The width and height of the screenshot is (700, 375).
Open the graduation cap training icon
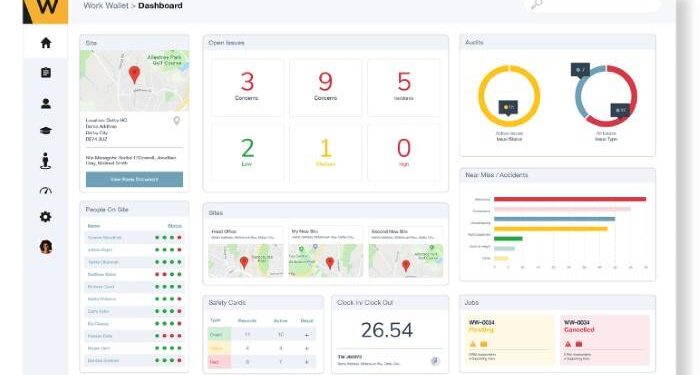[x=46, y=131]
